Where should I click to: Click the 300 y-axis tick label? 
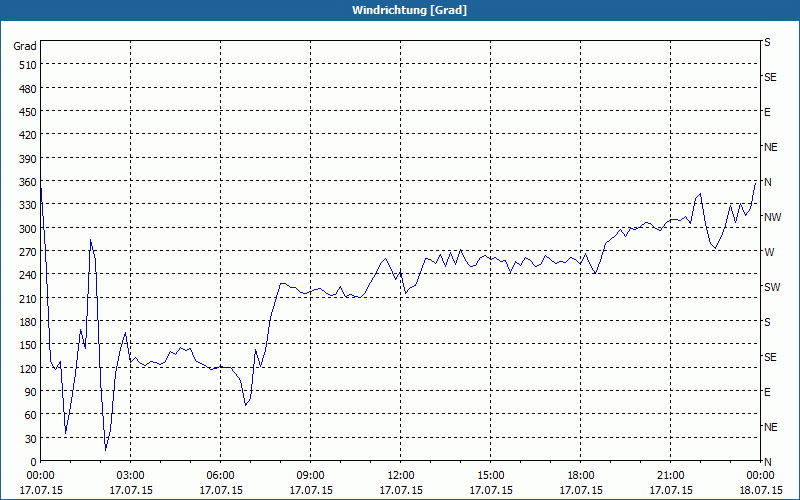[x=28, y=229]
